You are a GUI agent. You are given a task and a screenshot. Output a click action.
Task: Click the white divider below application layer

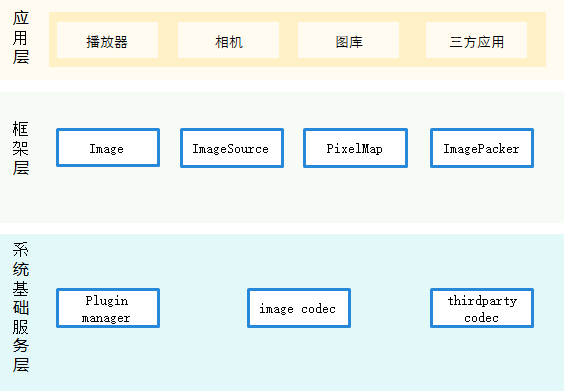click(x=282, y=86)
